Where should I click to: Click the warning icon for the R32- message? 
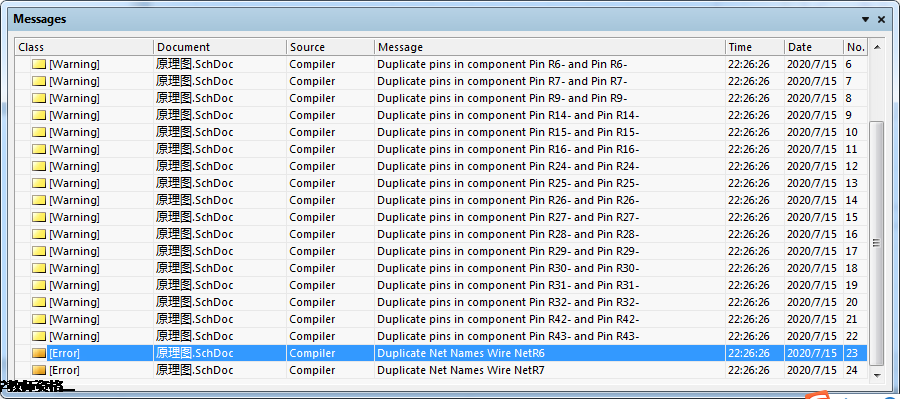click(38, 302)
